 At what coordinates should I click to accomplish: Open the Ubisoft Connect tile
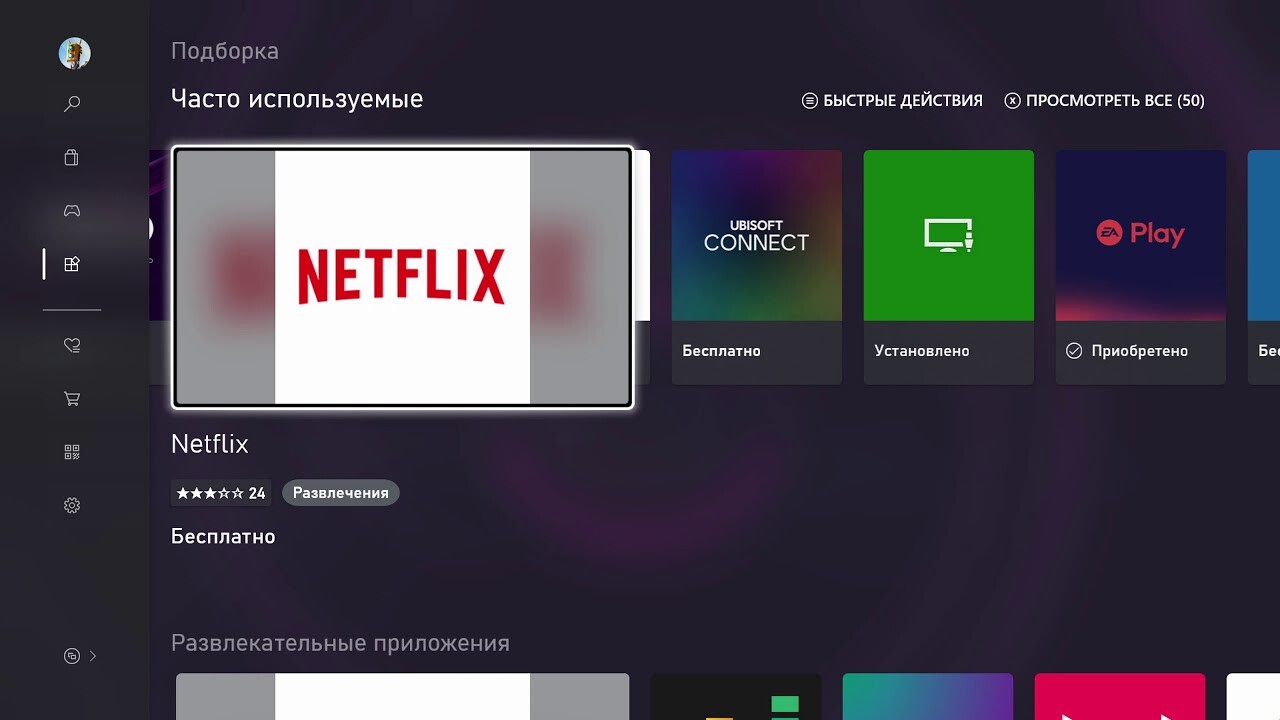coord(757,267)
